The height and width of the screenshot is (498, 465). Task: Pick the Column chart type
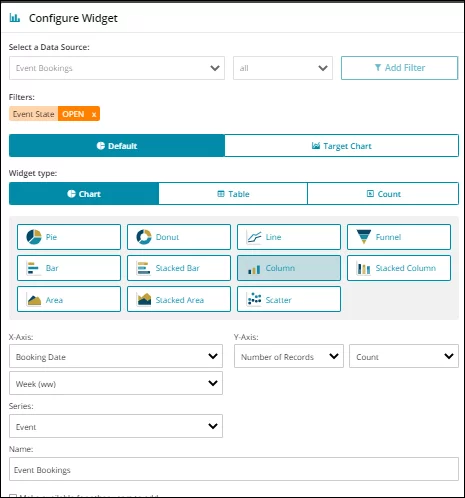click(x=289, y=268)
